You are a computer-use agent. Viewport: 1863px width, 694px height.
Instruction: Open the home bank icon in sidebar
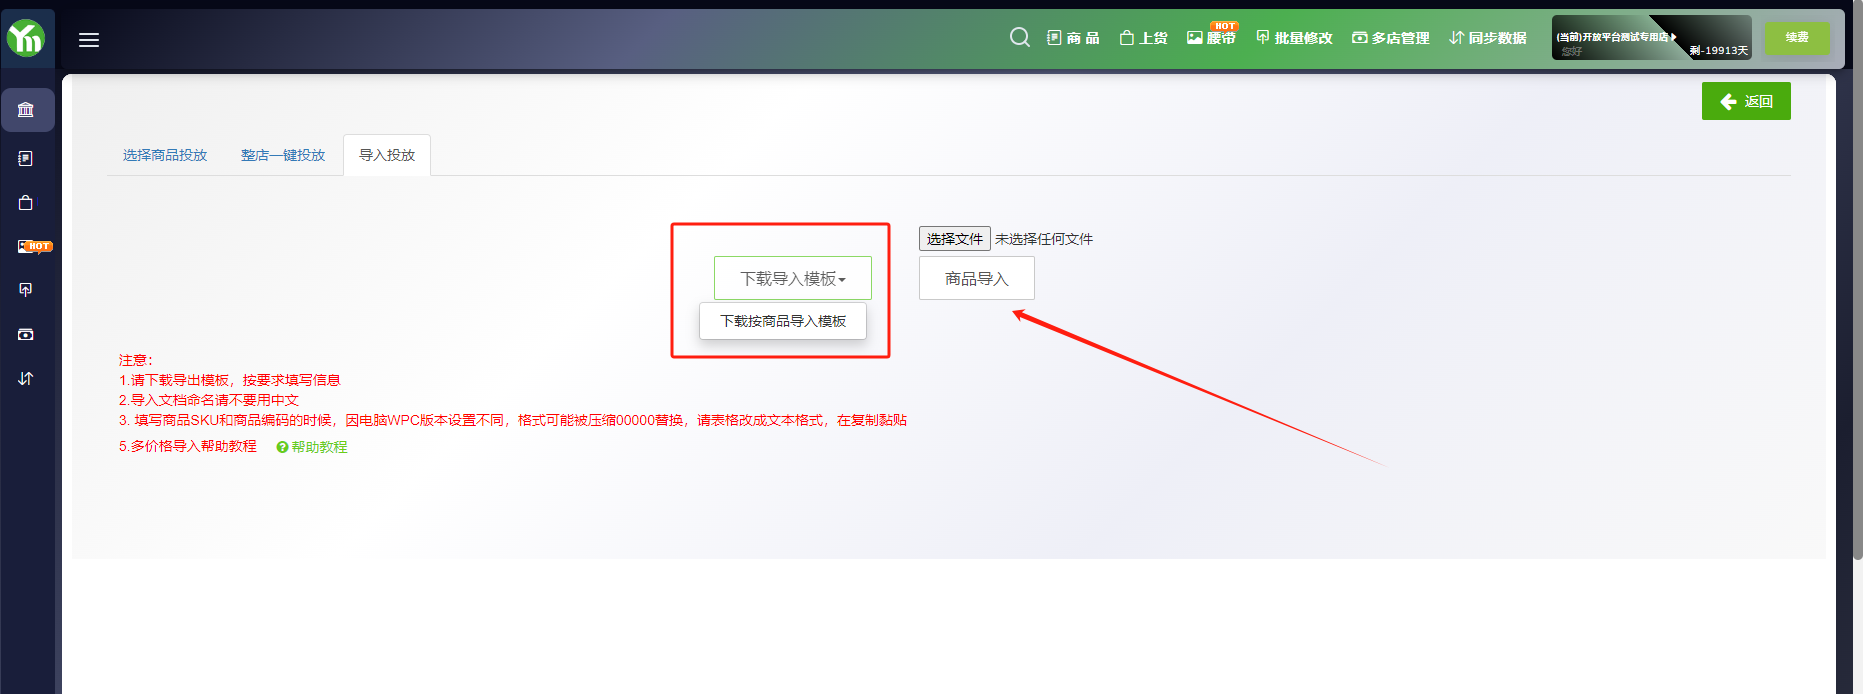(x=26, y=110)
